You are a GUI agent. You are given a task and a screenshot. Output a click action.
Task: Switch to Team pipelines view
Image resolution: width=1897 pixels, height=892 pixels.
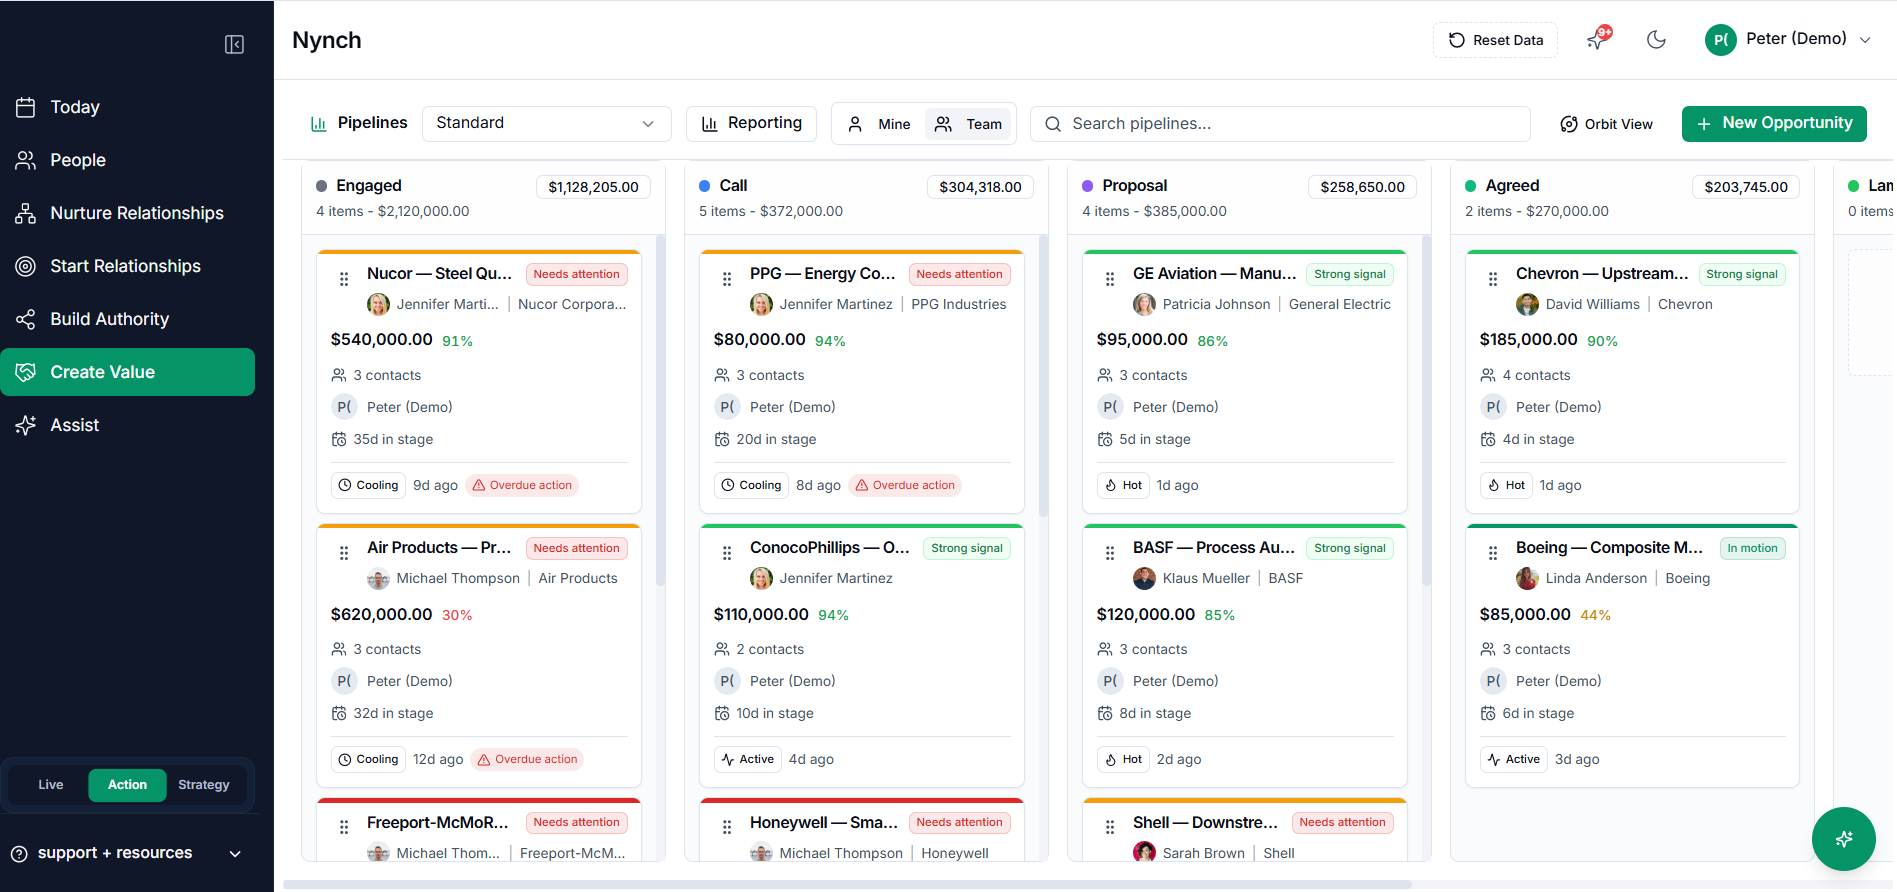[x=968, y=124]
